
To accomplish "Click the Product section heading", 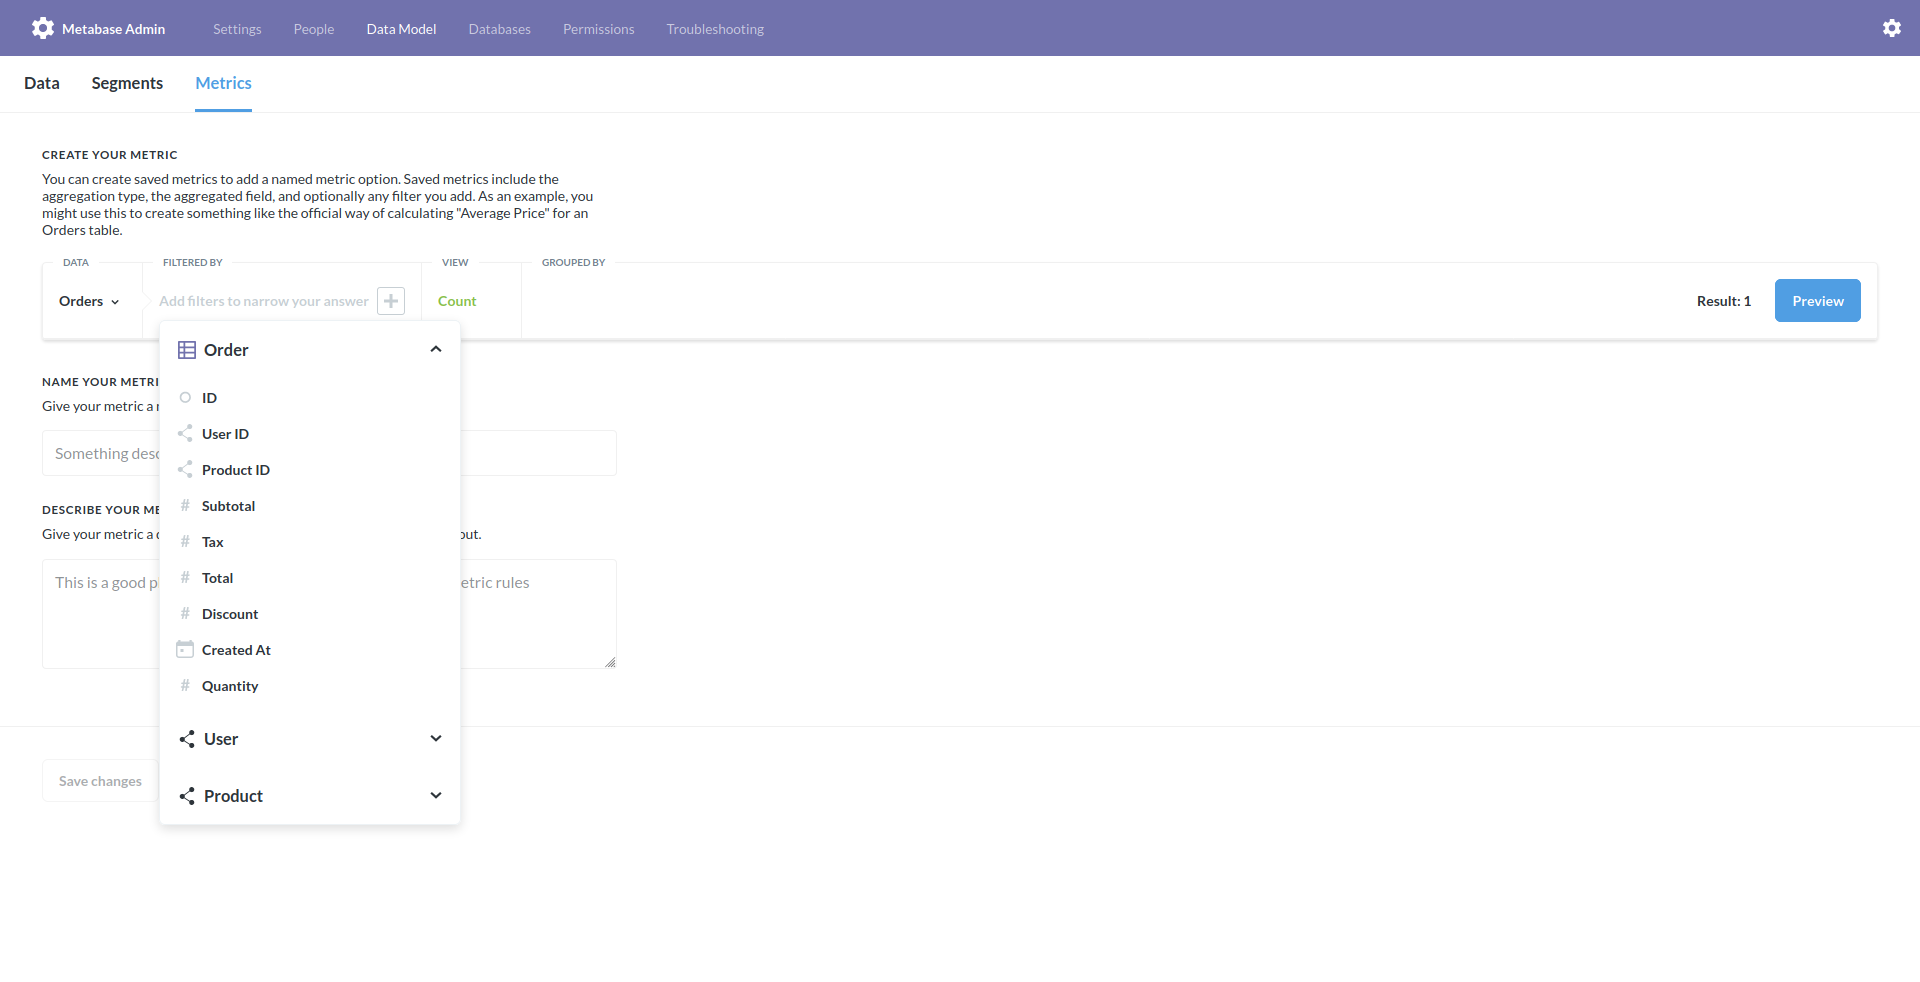I will (233, 796).
